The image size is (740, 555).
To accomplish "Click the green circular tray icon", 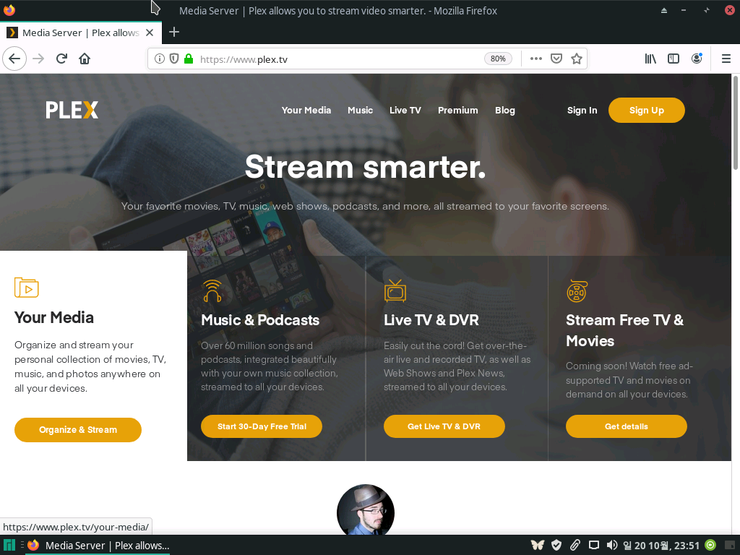I will pyautogui.click(x=710, y=545).
